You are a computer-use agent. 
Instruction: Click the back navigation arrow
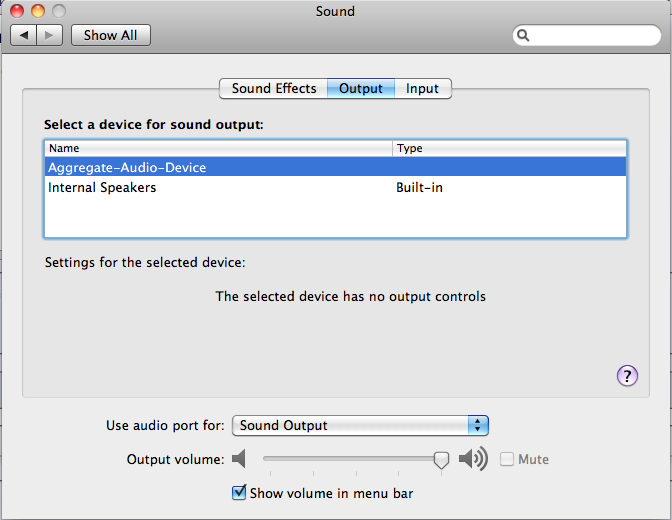[x=24, y=35]
